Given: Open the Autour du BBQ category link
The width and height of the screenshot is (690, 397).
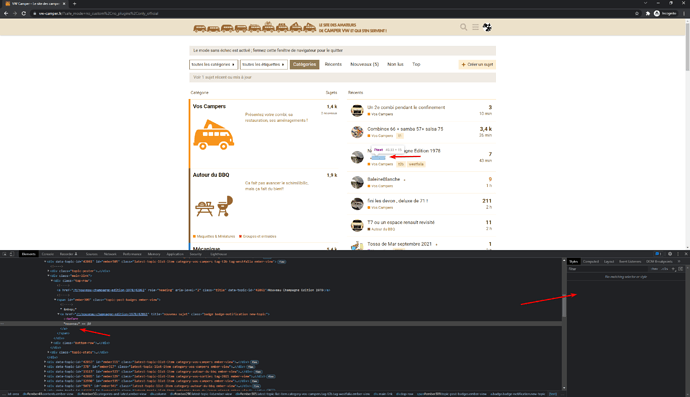Looking at the screenshot, I should pyautogui.click(x=211, y=175).
